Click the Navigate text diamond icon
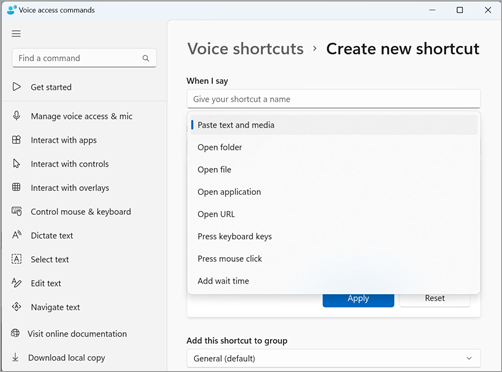This screenshot has width=502, height=372. click(x=16, y=307)
